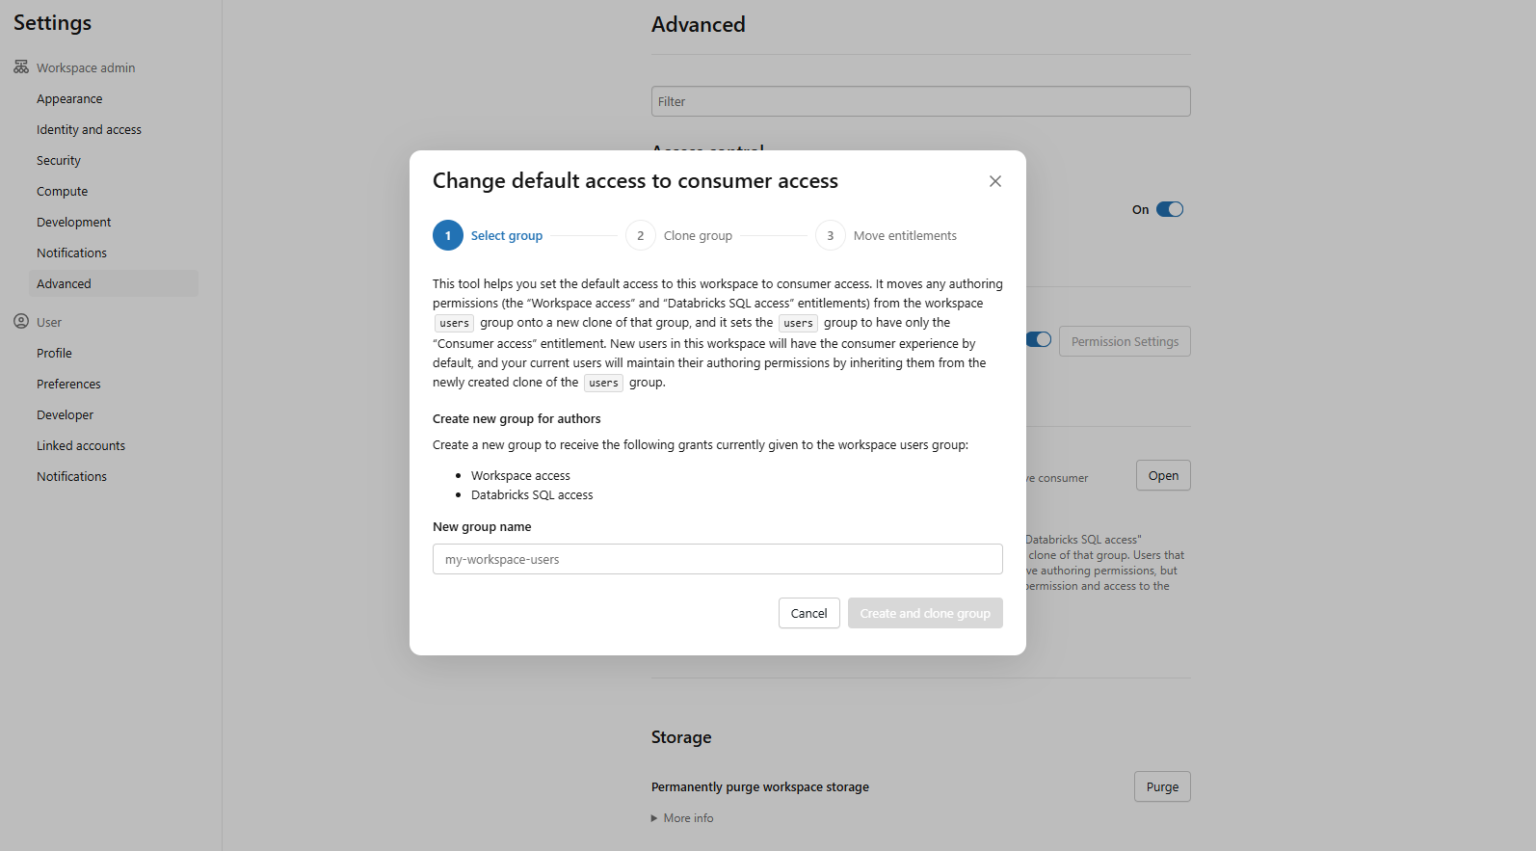This screenshot has width=1536, height=851.
Task: Click the Filter settings field
Action: pyautogui.click(x=920, y=101)
